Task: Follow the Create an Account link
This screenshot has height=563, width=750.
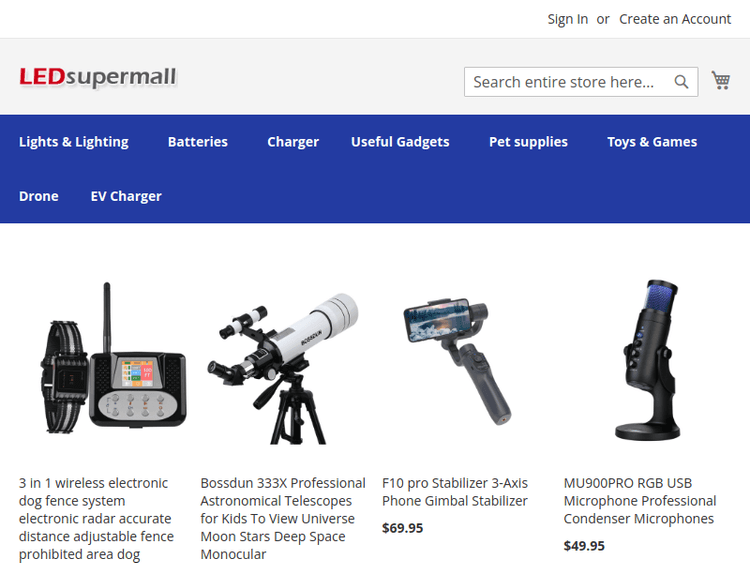Action: tap(675, 19)
